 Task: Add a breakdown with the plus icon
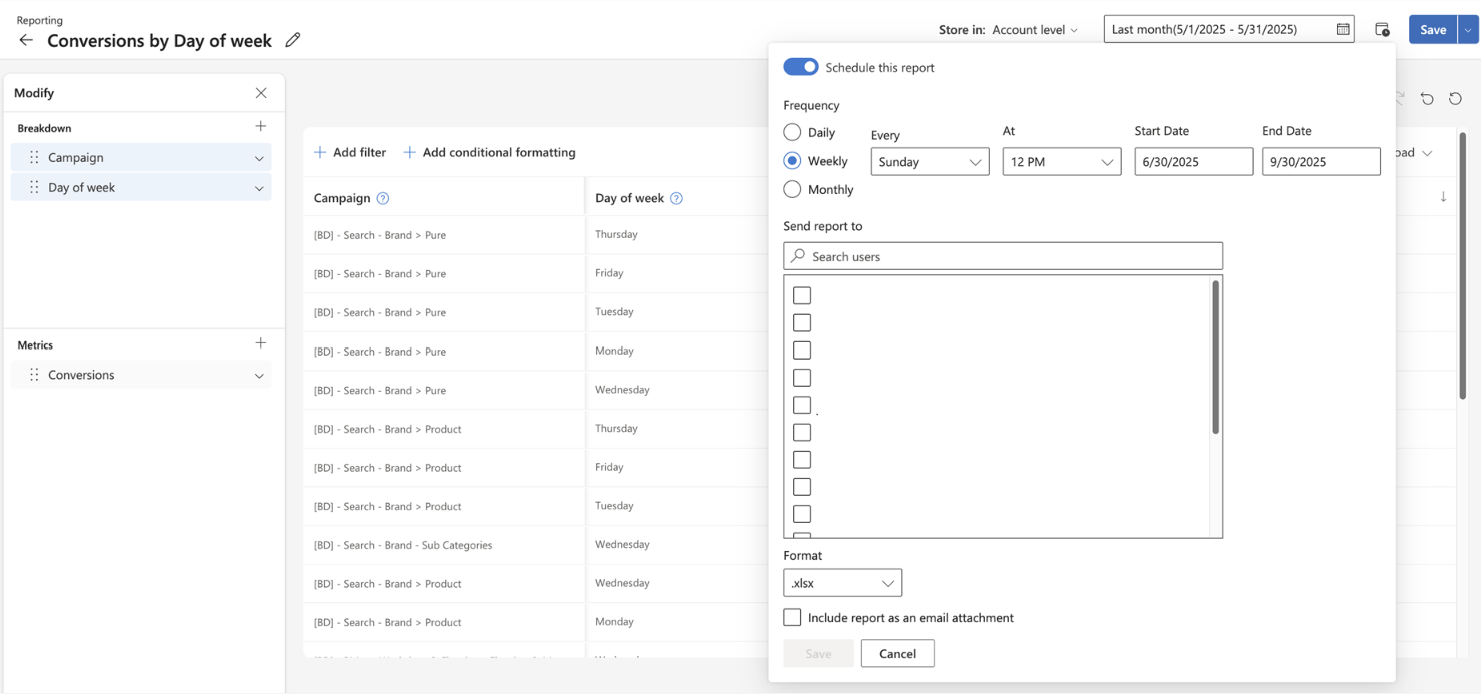click(x=261, y=127)
